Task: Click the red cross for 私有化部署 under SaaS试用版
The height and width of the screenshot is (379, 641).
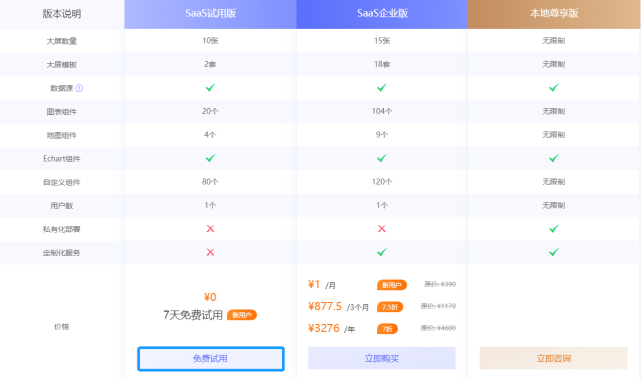Action: point(210,229)
